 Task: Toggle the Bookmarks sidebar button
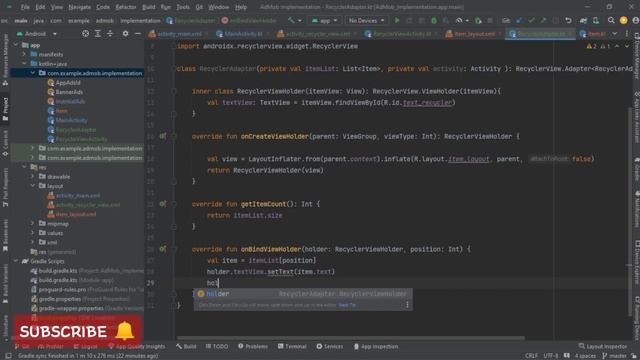5,236
